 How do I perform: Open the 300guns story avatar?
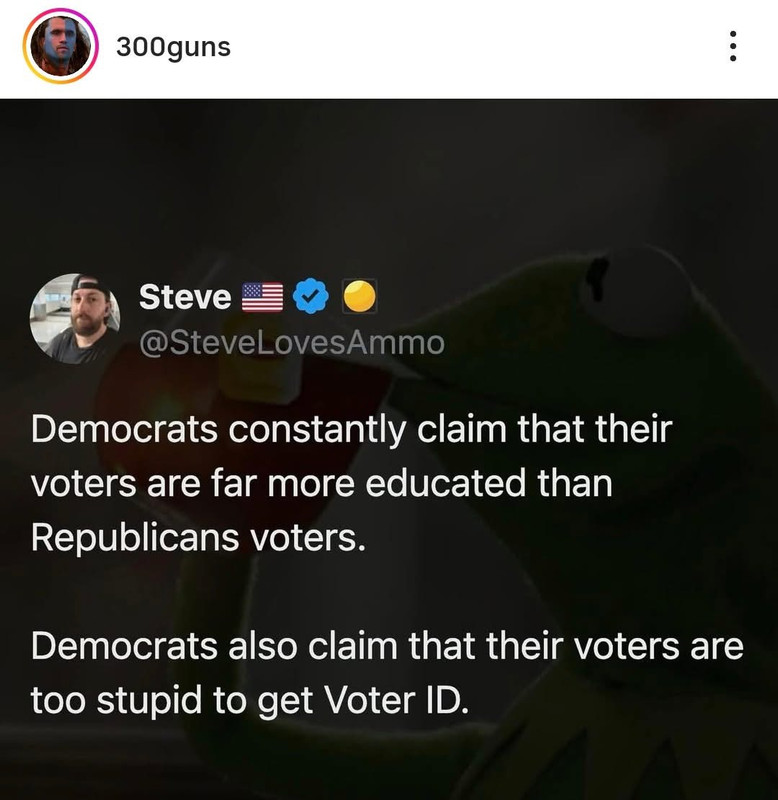60,46
